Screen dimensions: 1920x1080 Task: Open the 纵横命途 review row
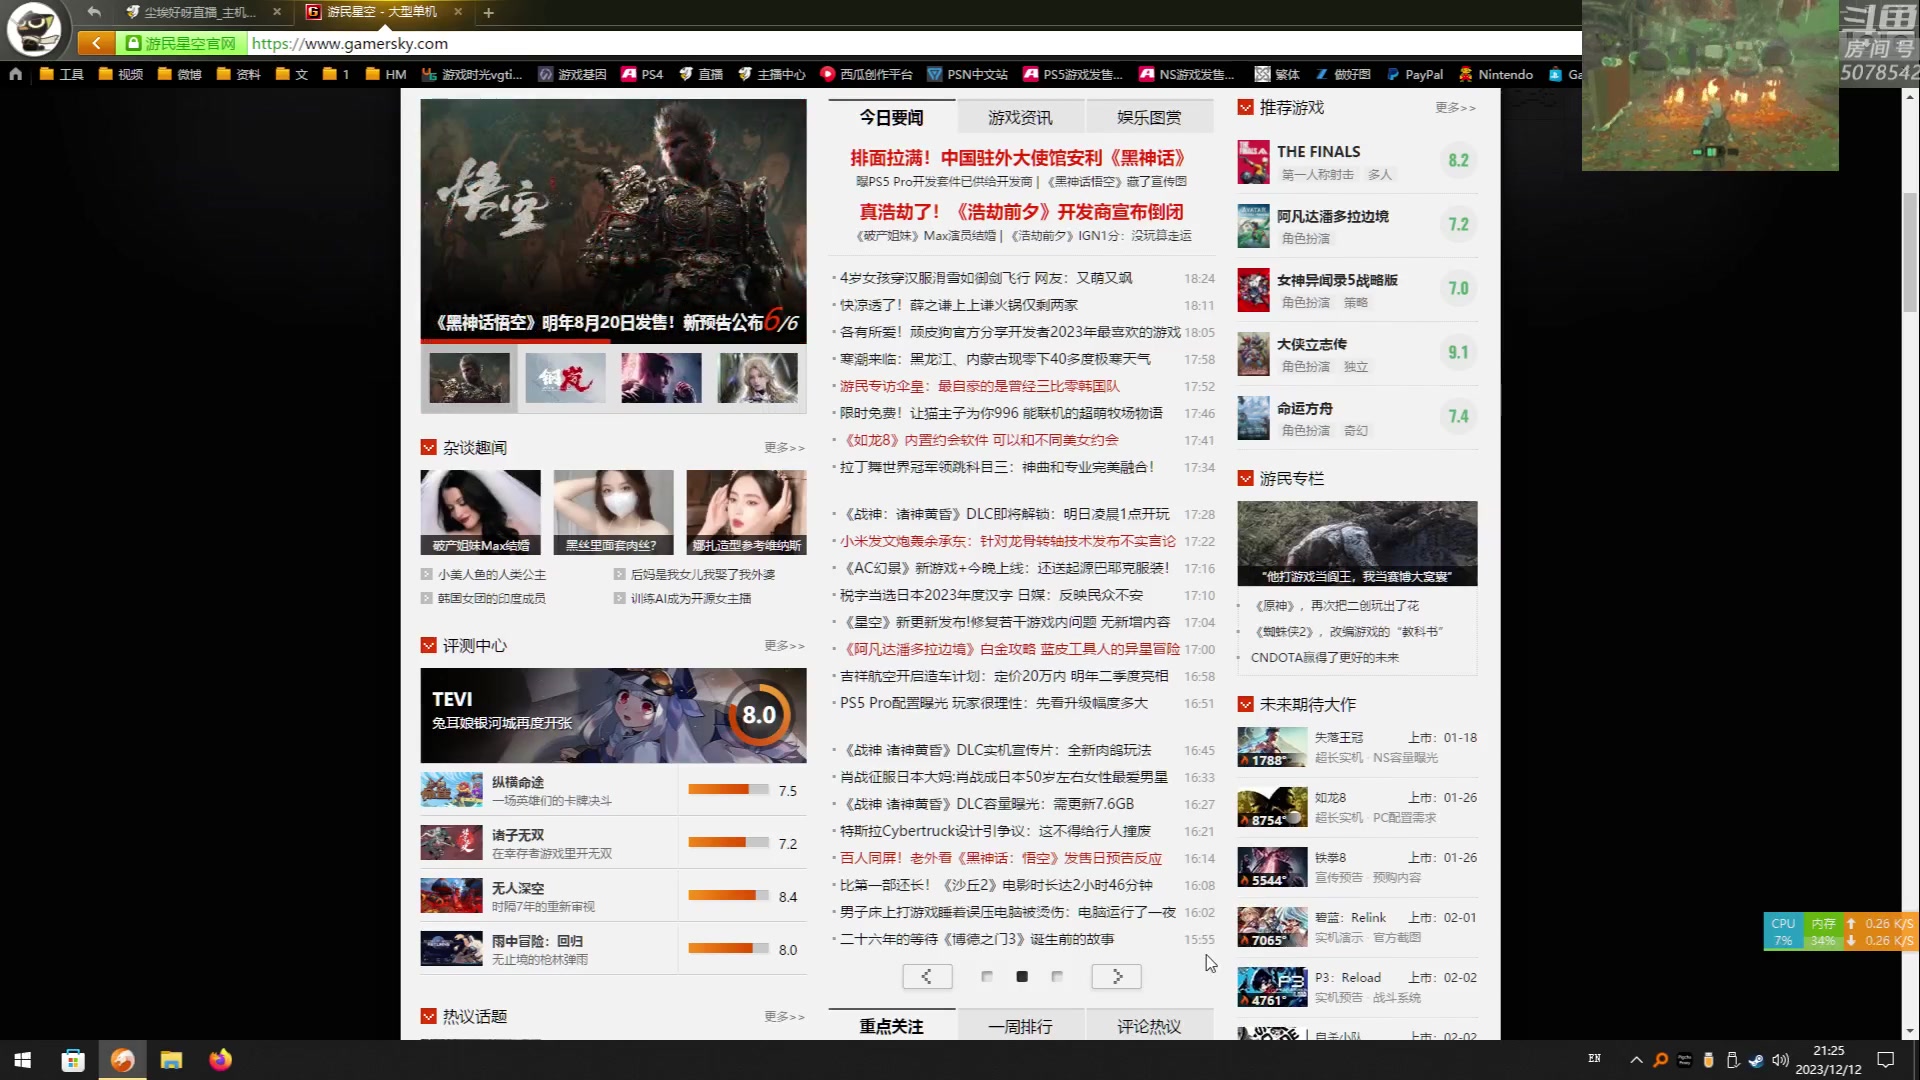click(x=613, y=790)
